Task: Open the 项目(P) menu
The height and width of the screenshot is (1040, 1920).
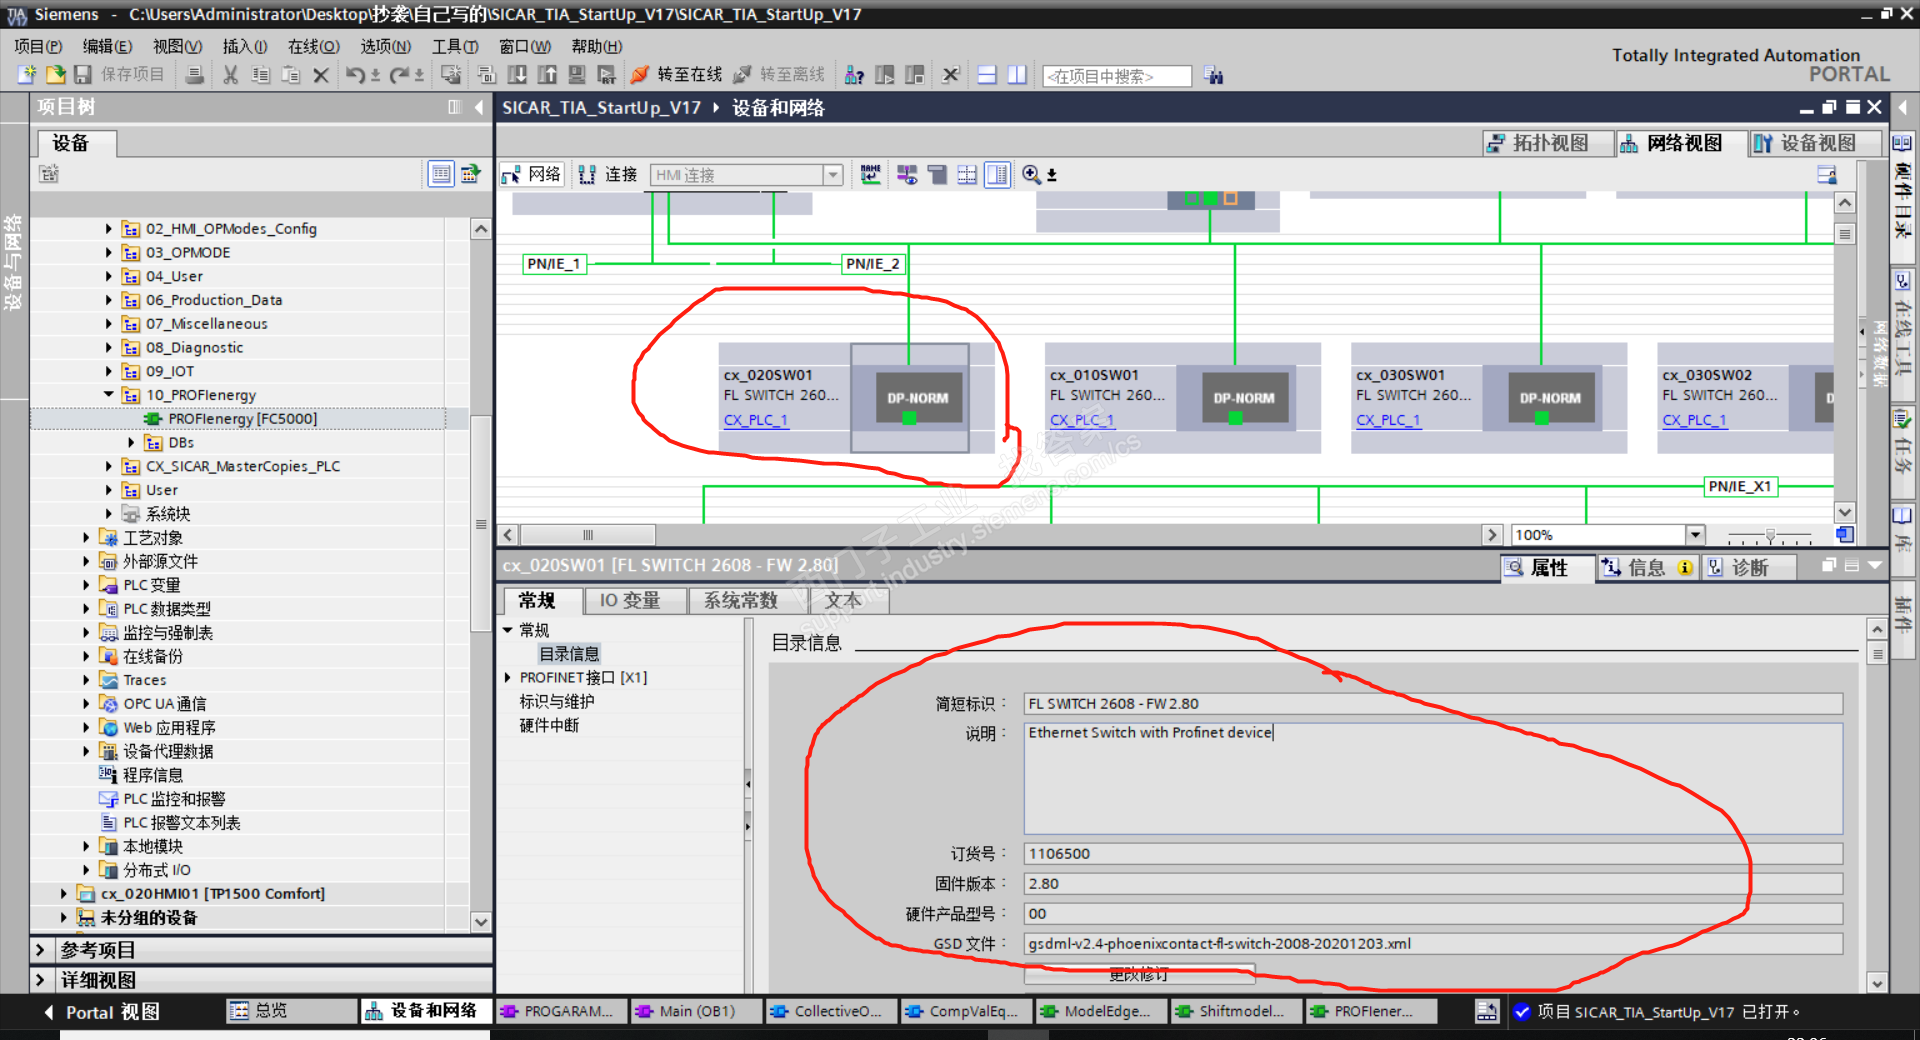Action: pyautogui.click(x=38, y=46)
